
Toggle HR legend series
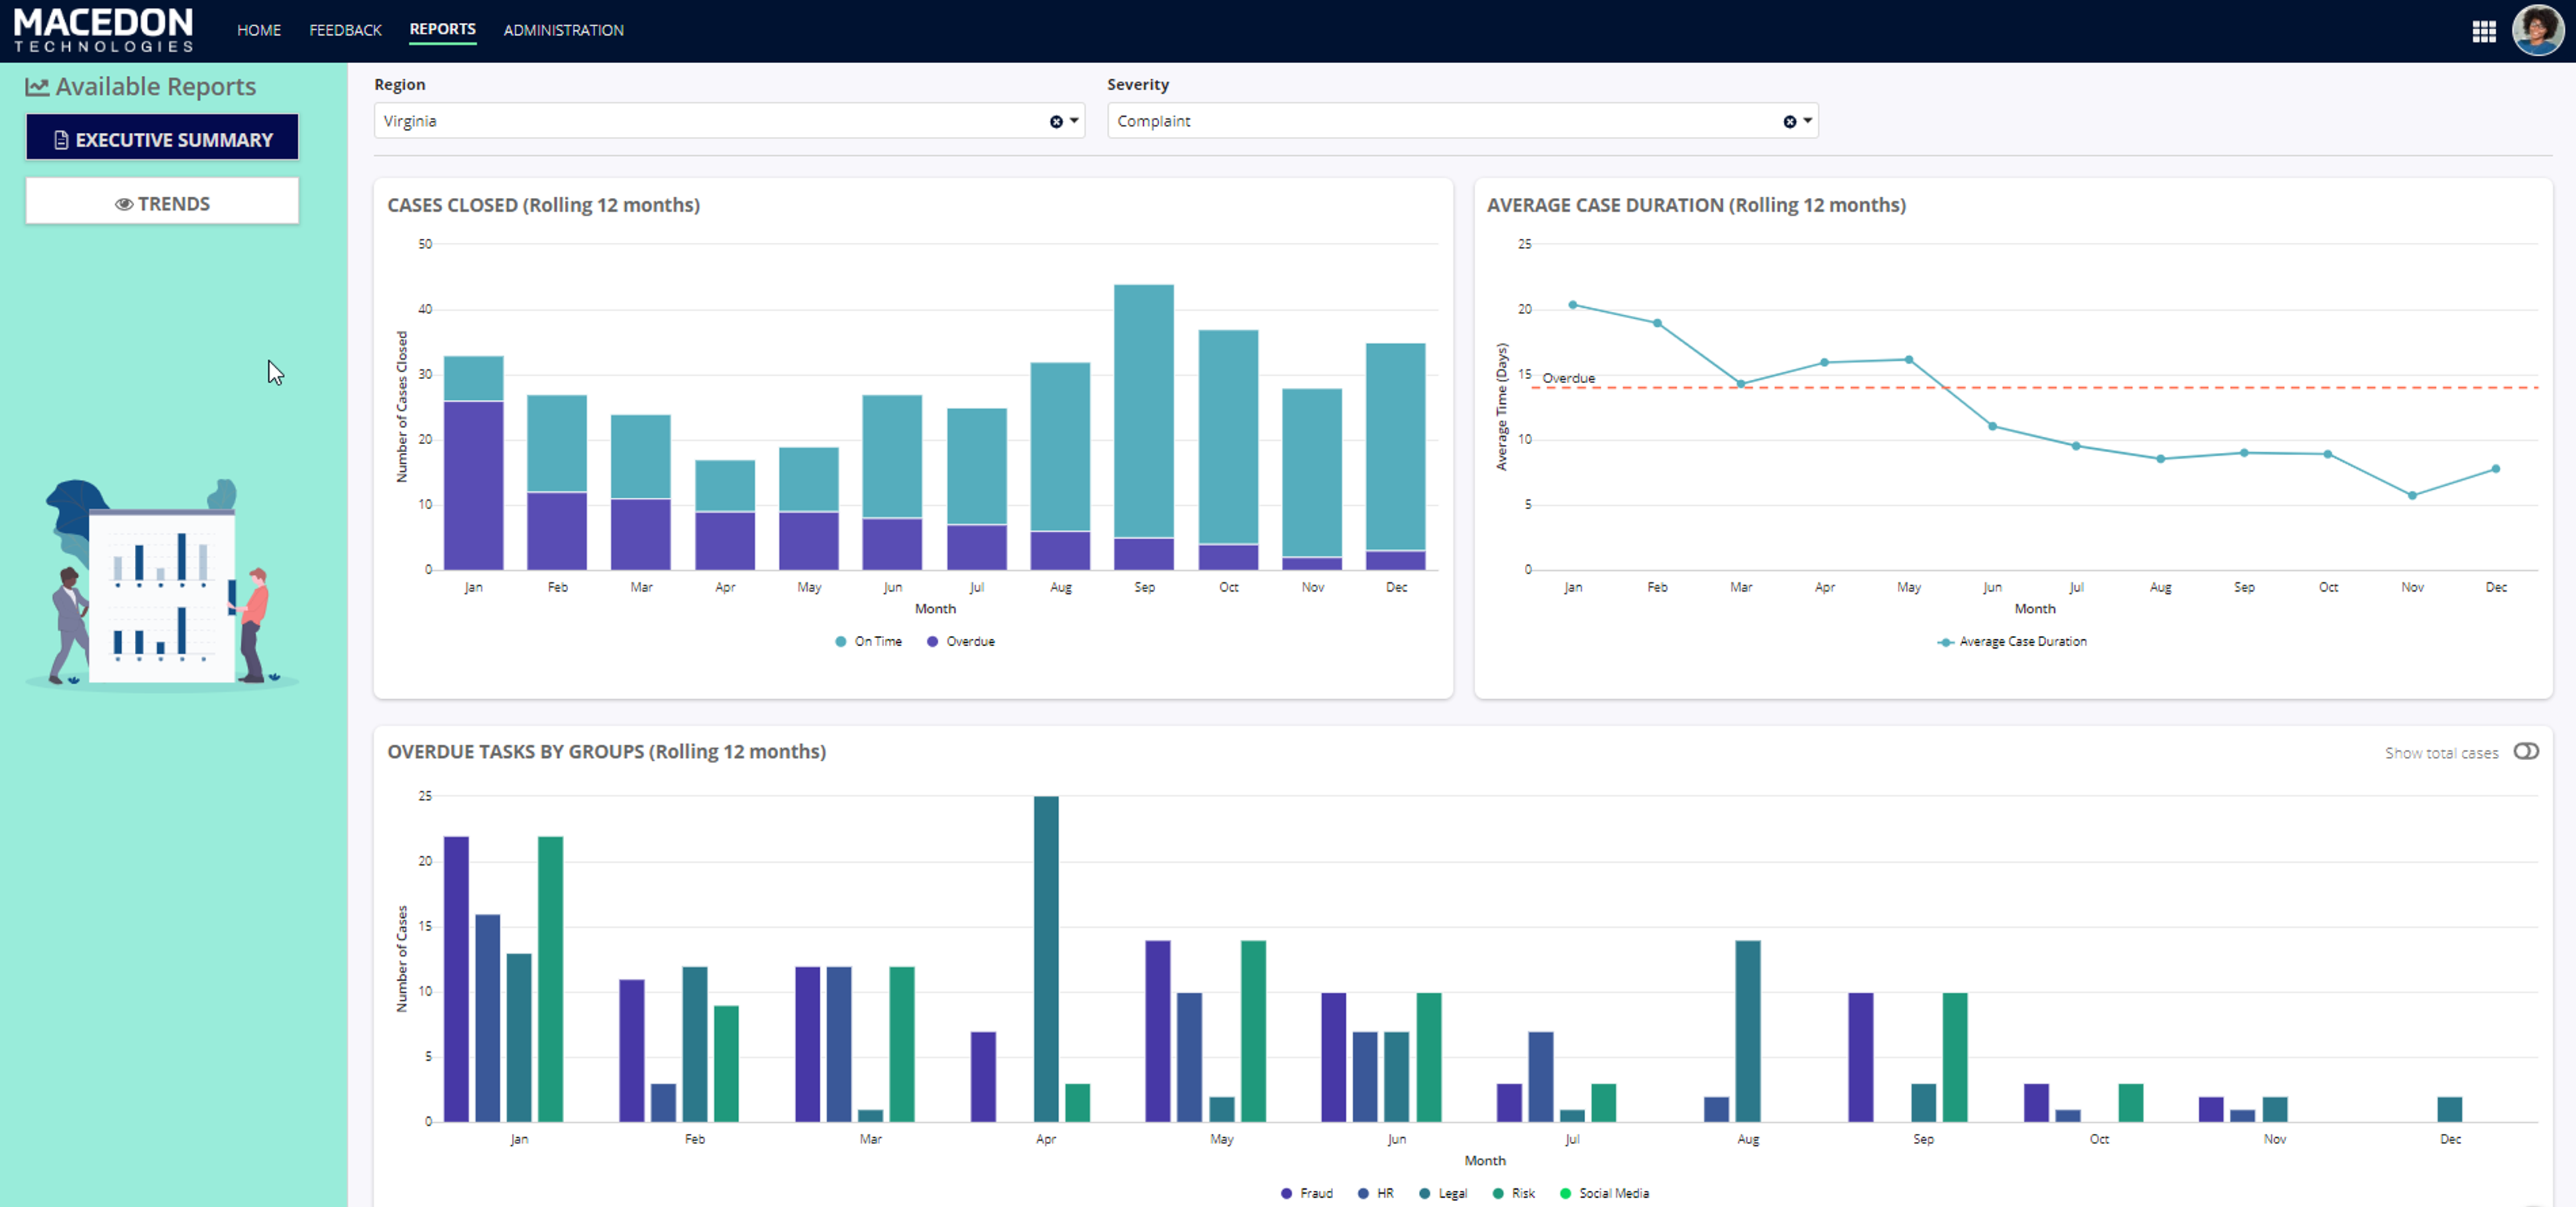(x=1376, y=1193)
